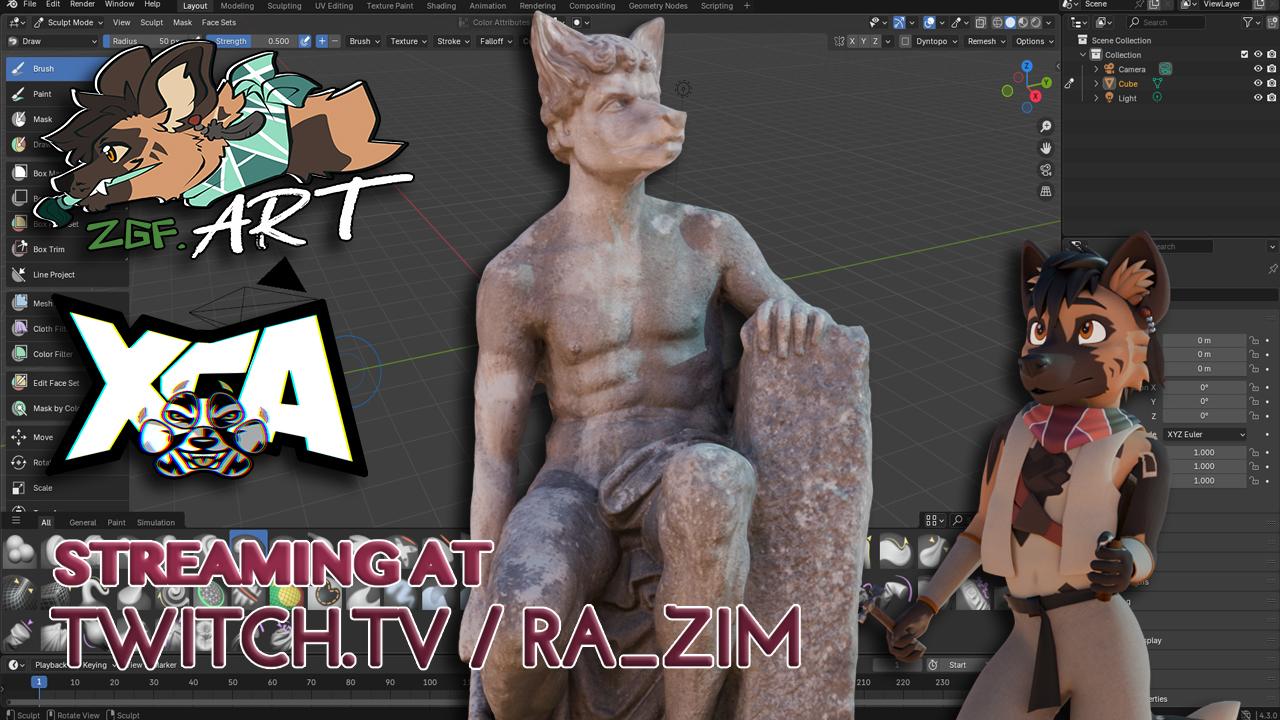1280x720 pixels.
Task: Set brush direction to Add with plus icon
Action: click(321, 41)
